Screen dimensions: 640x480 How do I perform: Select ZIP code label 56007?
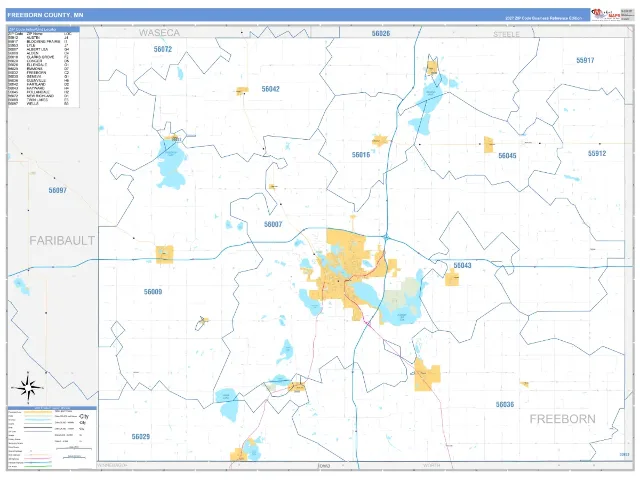(x=273, y=224)
